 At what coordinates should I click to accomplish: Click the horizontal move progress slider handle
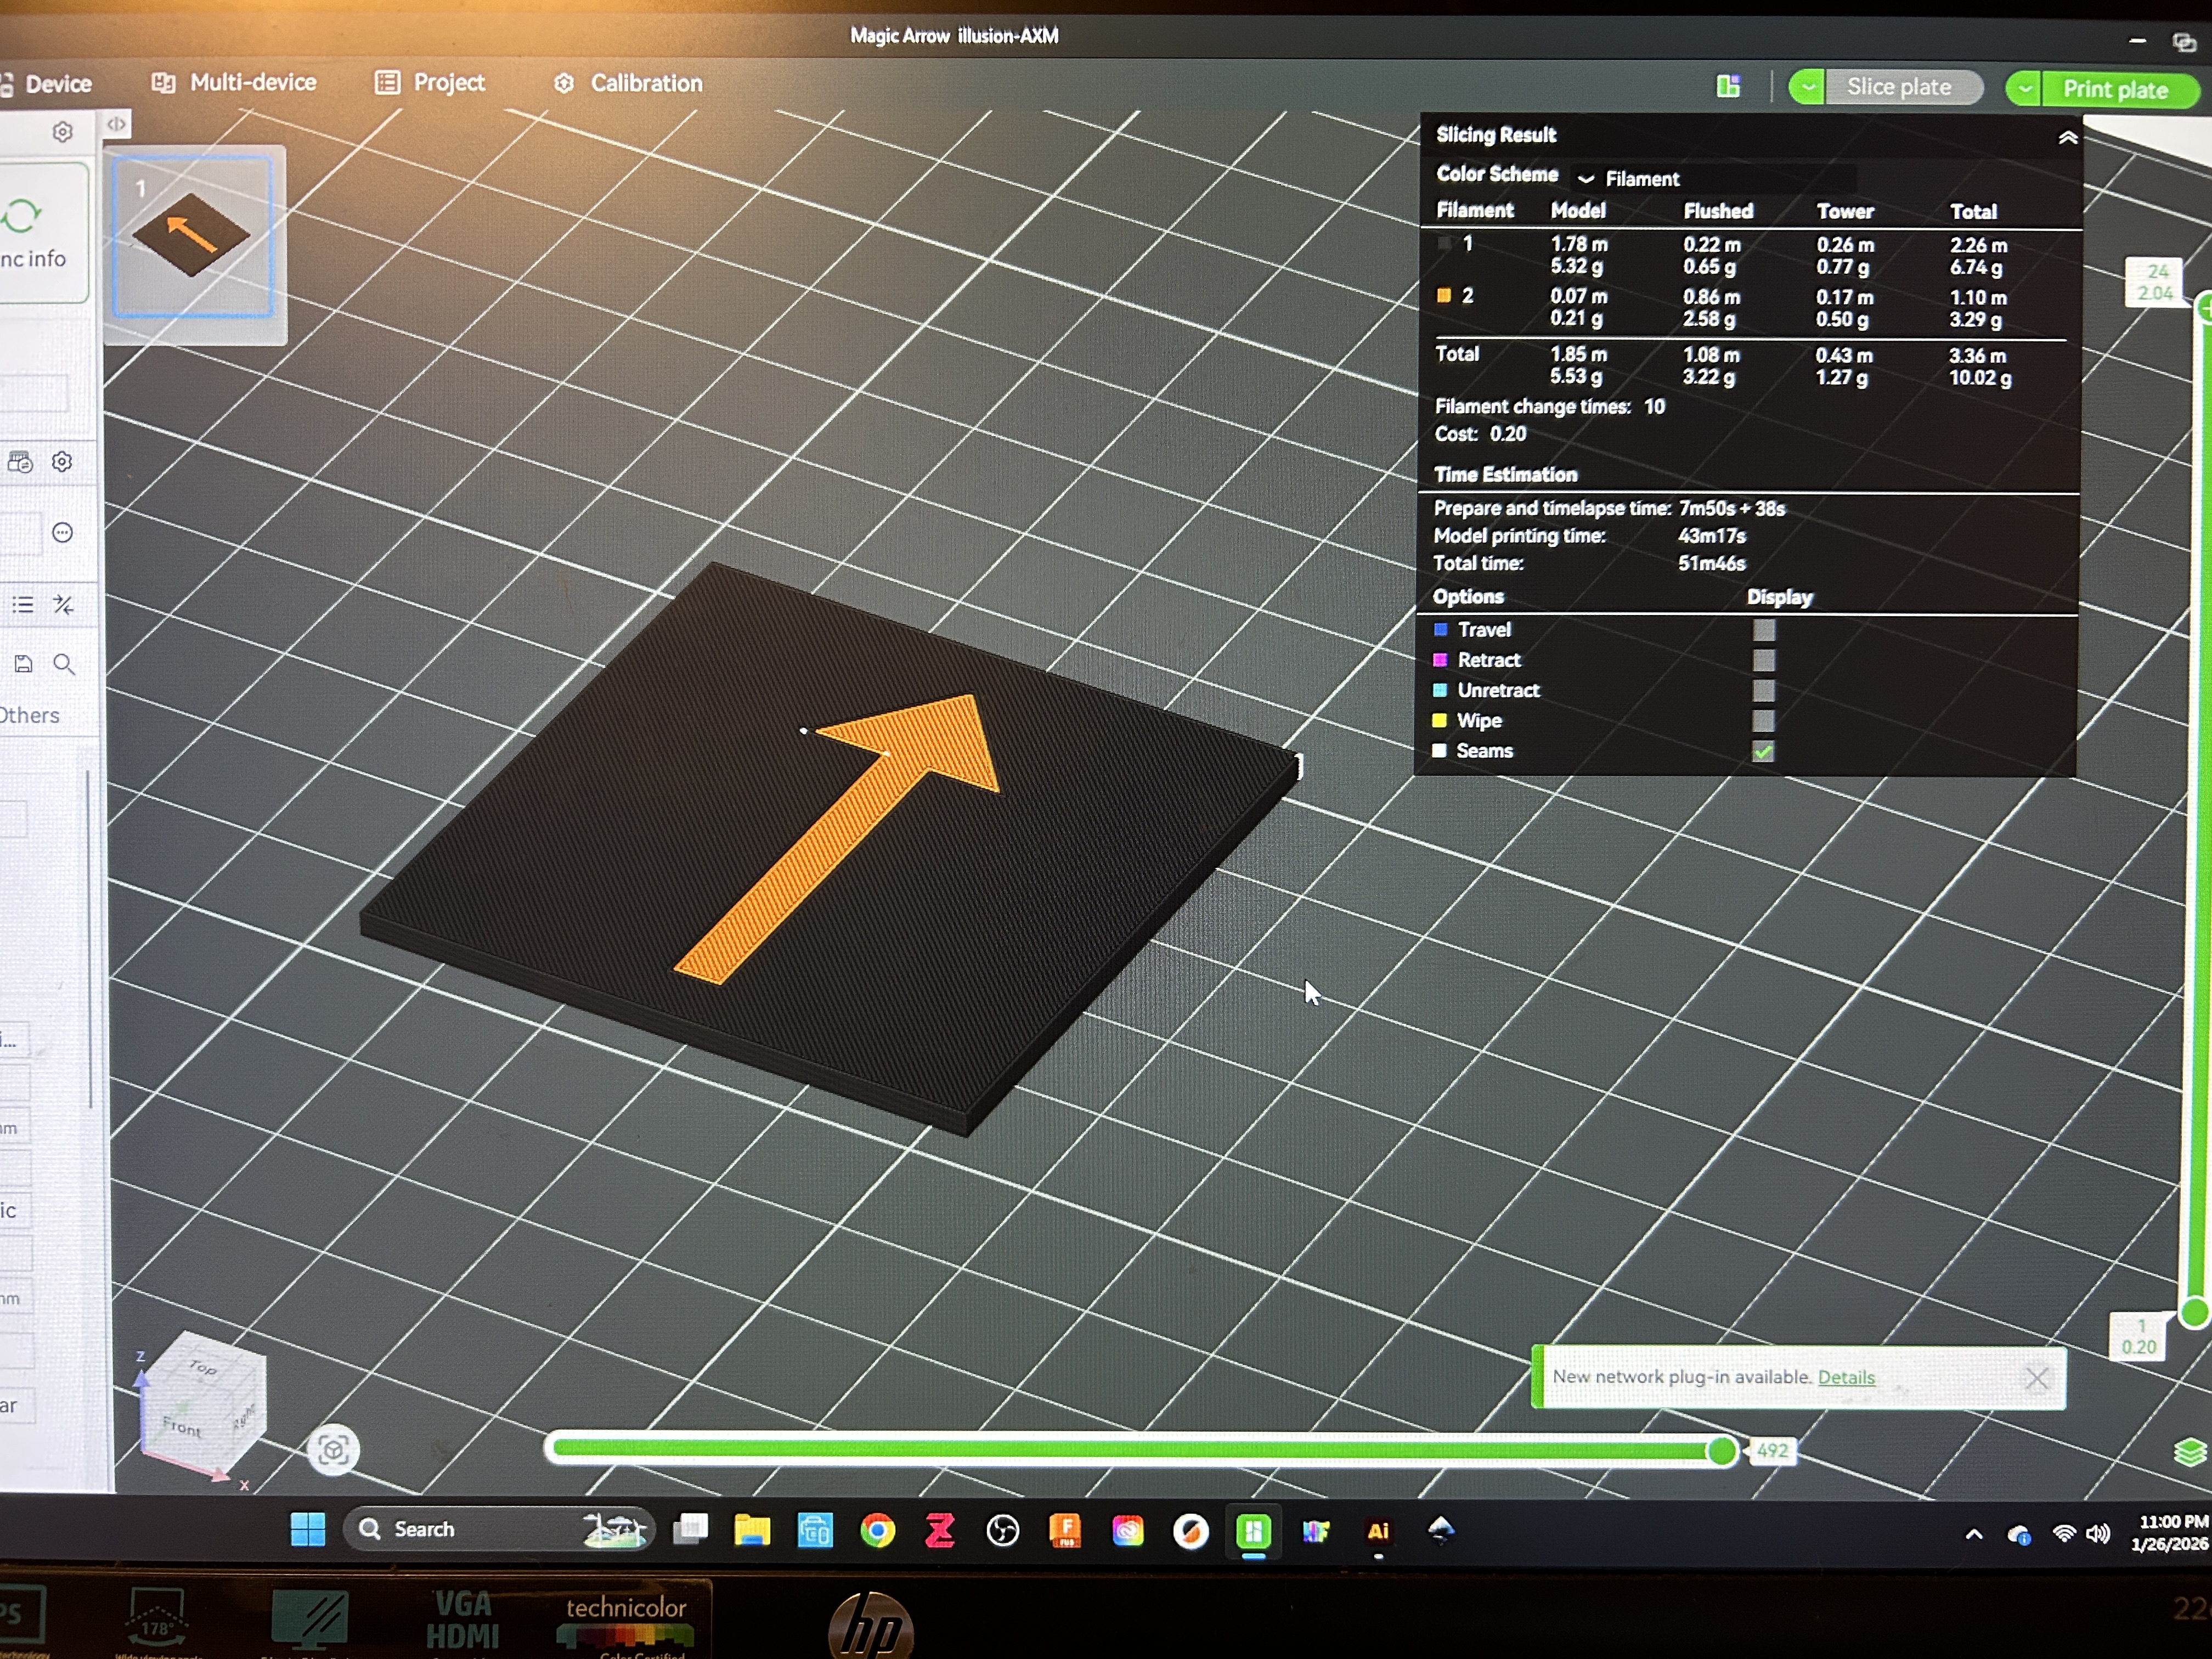1722,1450
